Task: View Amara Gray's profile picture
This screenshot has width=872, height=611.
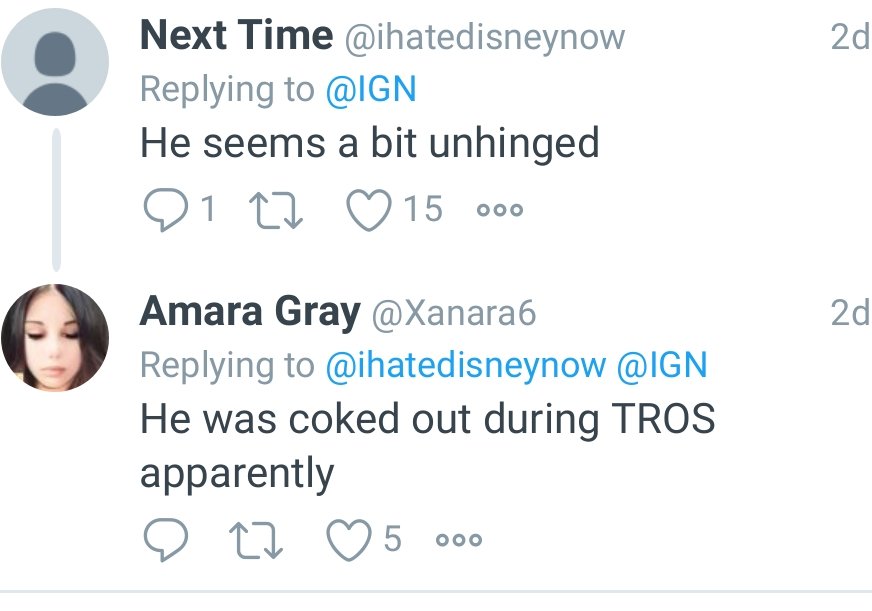Action: tap(54, 339)
